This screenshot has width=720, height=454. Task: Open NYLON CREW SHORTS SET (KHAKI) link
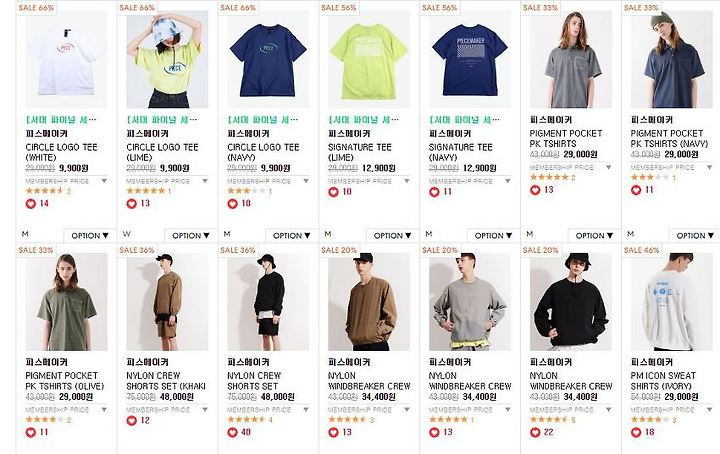click(x=166, y=381)
